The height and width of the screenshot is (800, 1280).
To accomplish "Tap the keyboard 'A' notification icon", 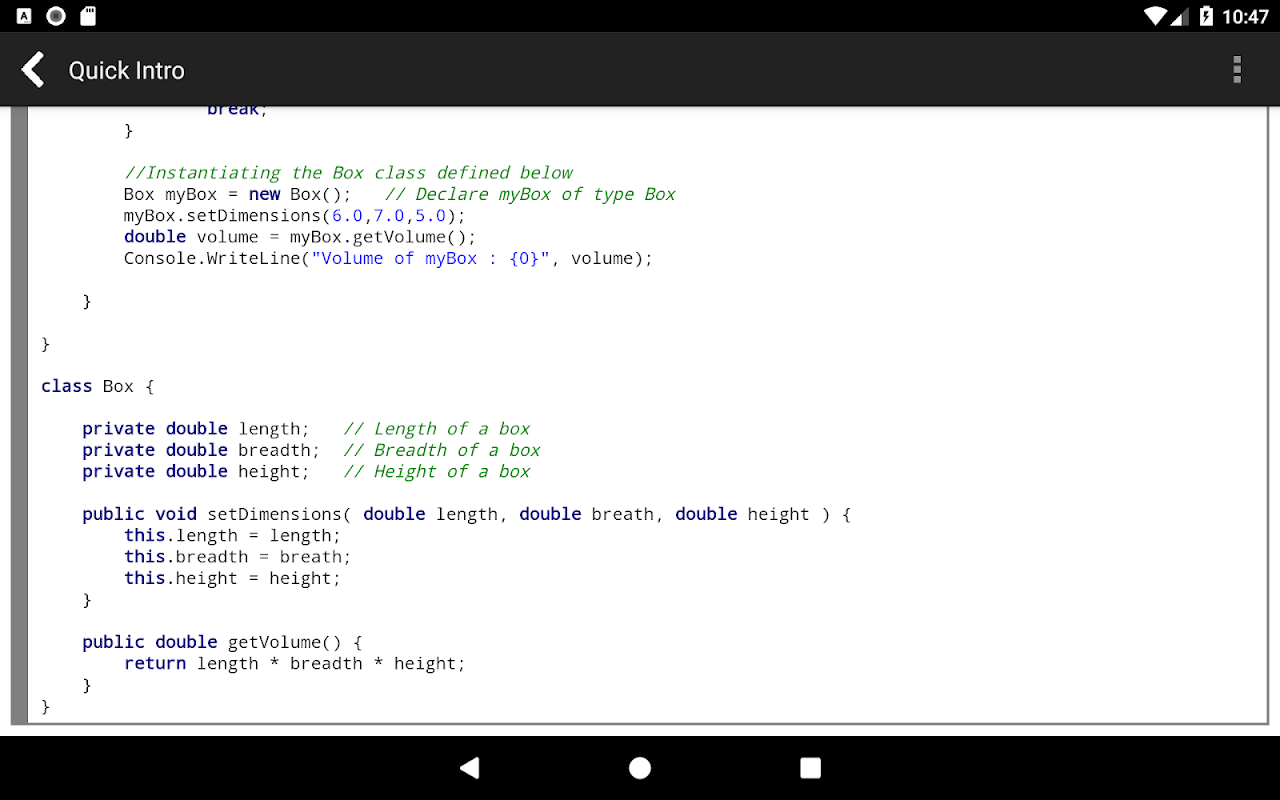I will click(x=24, y=16).
